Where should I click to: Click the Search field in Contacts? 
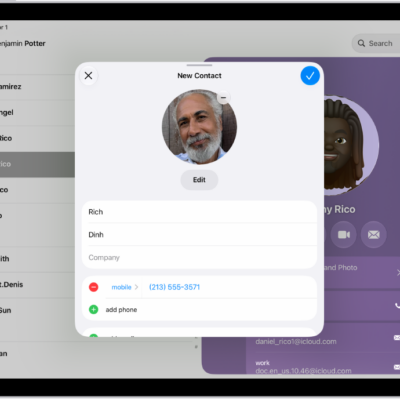pyautogui.click(x=376, y=43)
